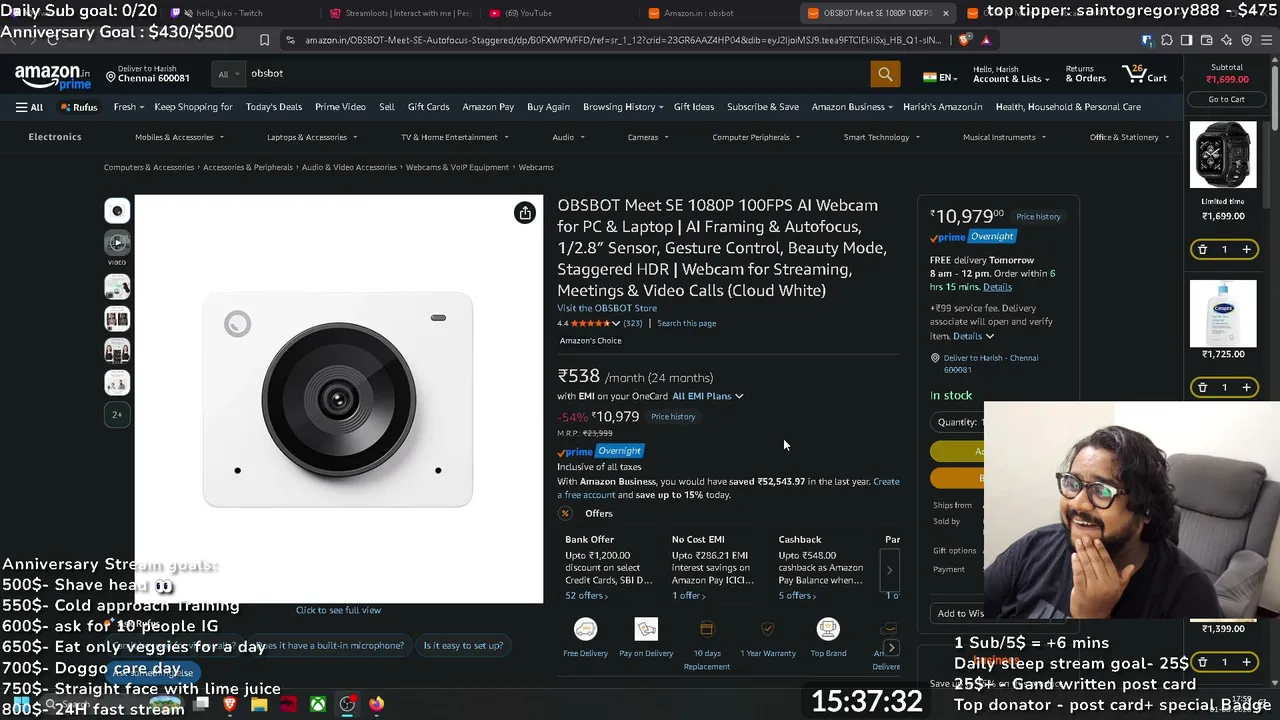
Task: Open the search category All dropdown
Action: 229,74
